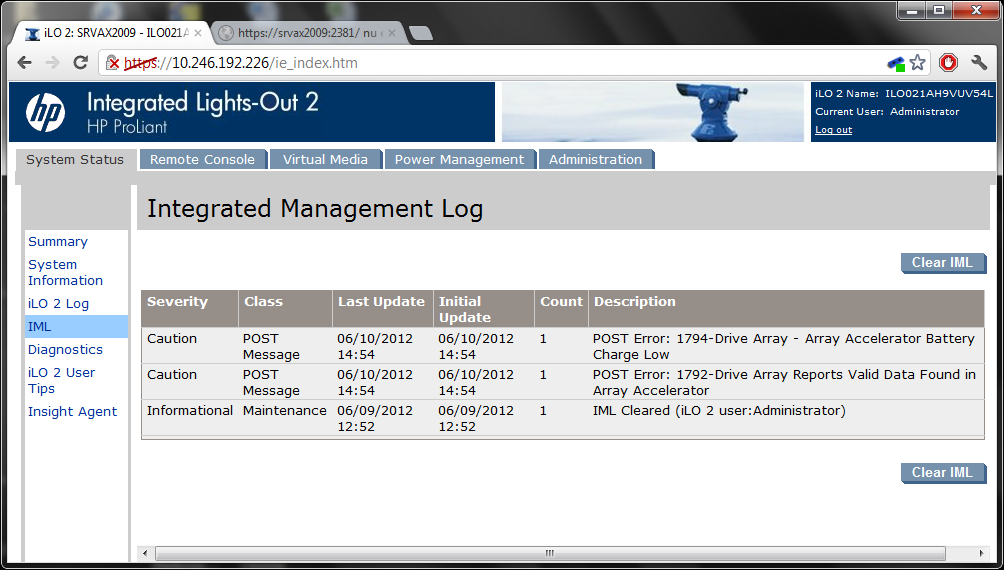Viewport: 1004px width, 570px height.
Task: Click the HP logo in the header
Action: 45,112
